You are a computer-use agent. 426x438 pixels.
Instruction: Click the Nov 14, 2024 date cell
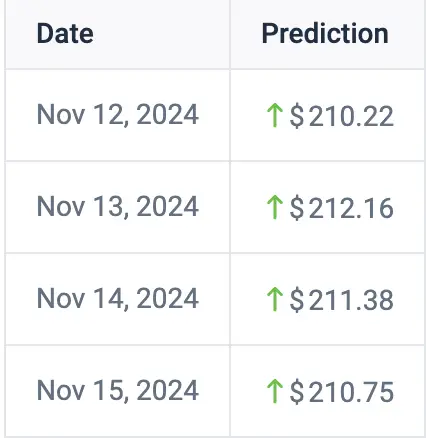(118, 299)
